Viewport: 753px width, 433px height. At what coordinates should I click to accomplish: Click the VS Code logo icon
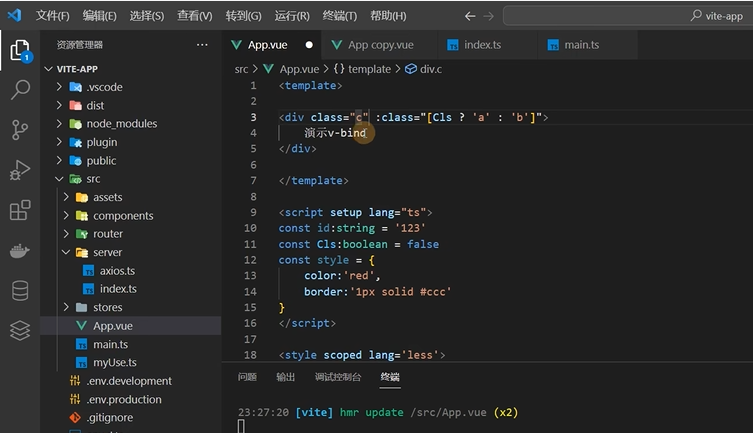coord(14,15)
